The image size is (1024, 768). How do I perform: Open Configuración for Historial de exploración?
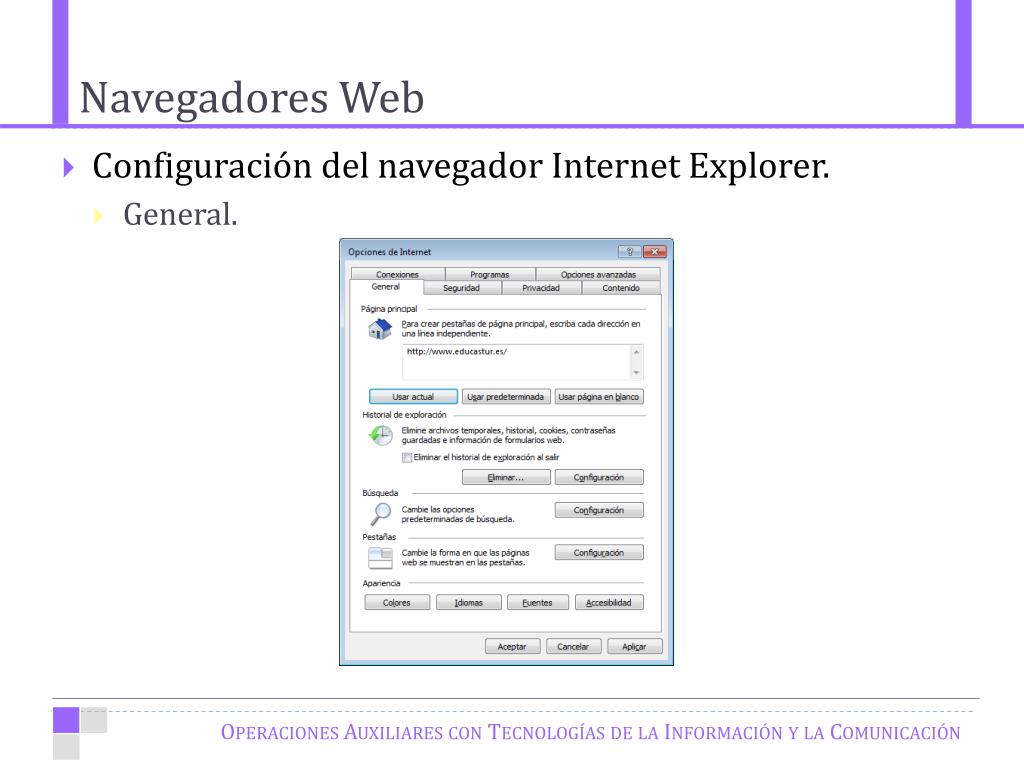point(599,477)
